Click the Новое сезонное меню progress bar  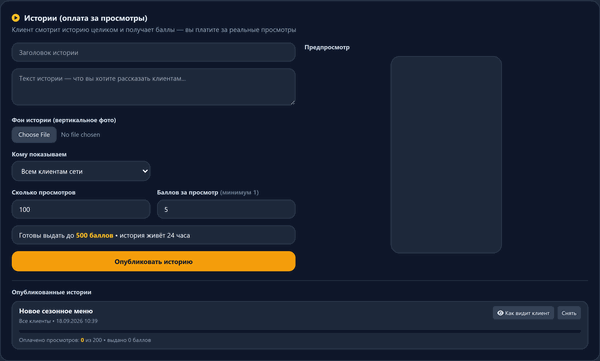[300, 331]
